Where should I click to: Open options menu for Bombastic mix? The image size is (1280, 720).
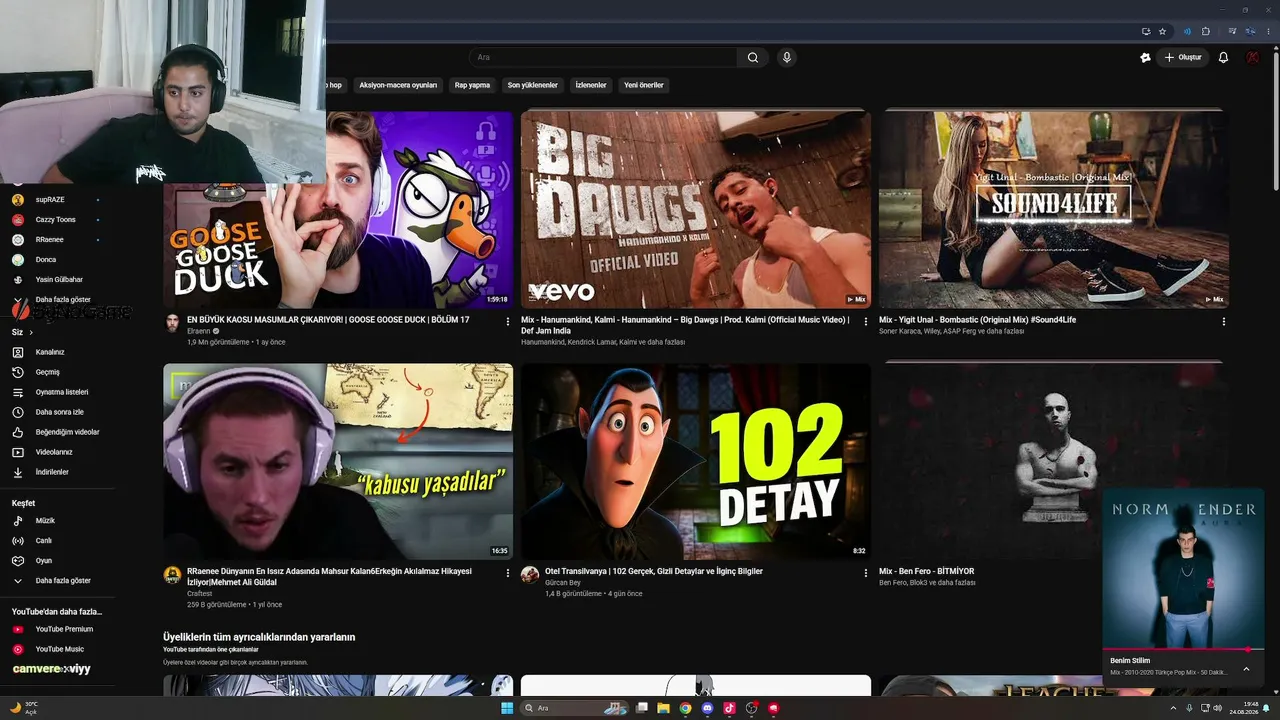pyautogui.click(x=1224, y=322)
